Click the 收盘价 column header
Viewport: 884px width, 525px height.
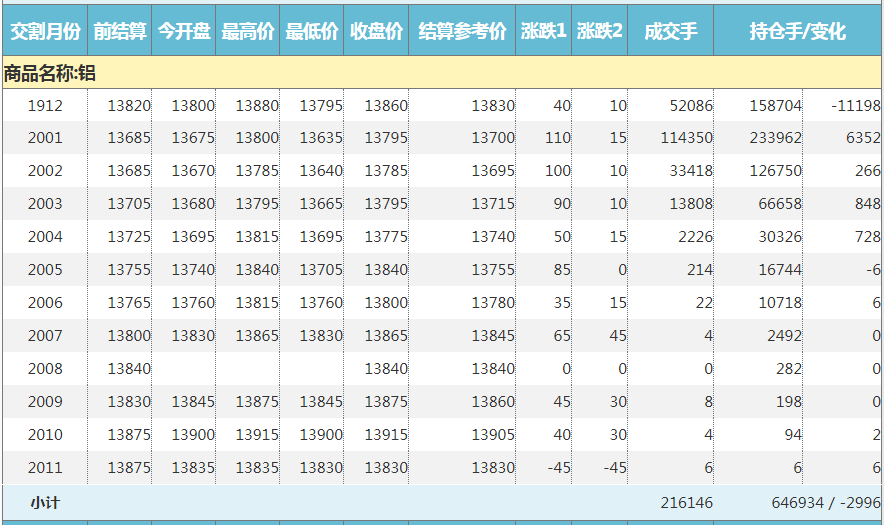tap(376, 31)
